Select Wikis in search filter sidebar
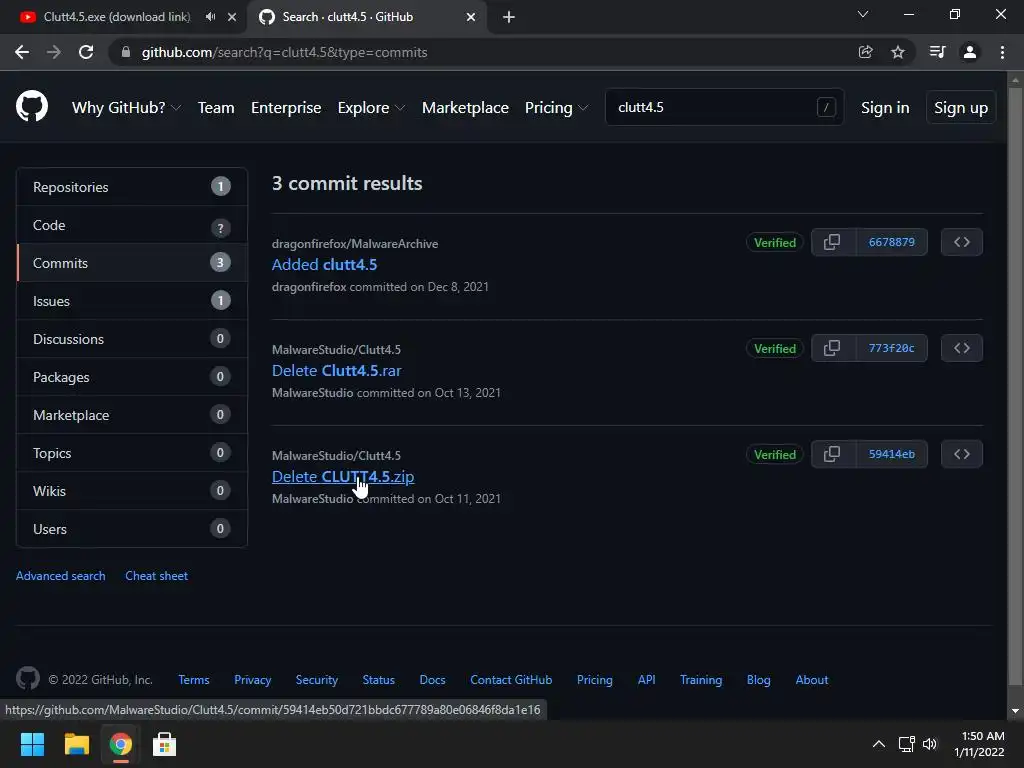 pyautogui.click(x=132, y=490)
